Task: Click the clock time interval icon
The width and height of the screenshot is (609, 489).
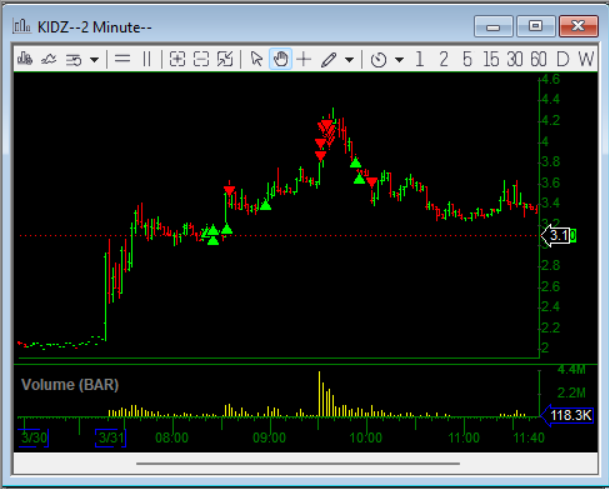Action: coord(378,60)
